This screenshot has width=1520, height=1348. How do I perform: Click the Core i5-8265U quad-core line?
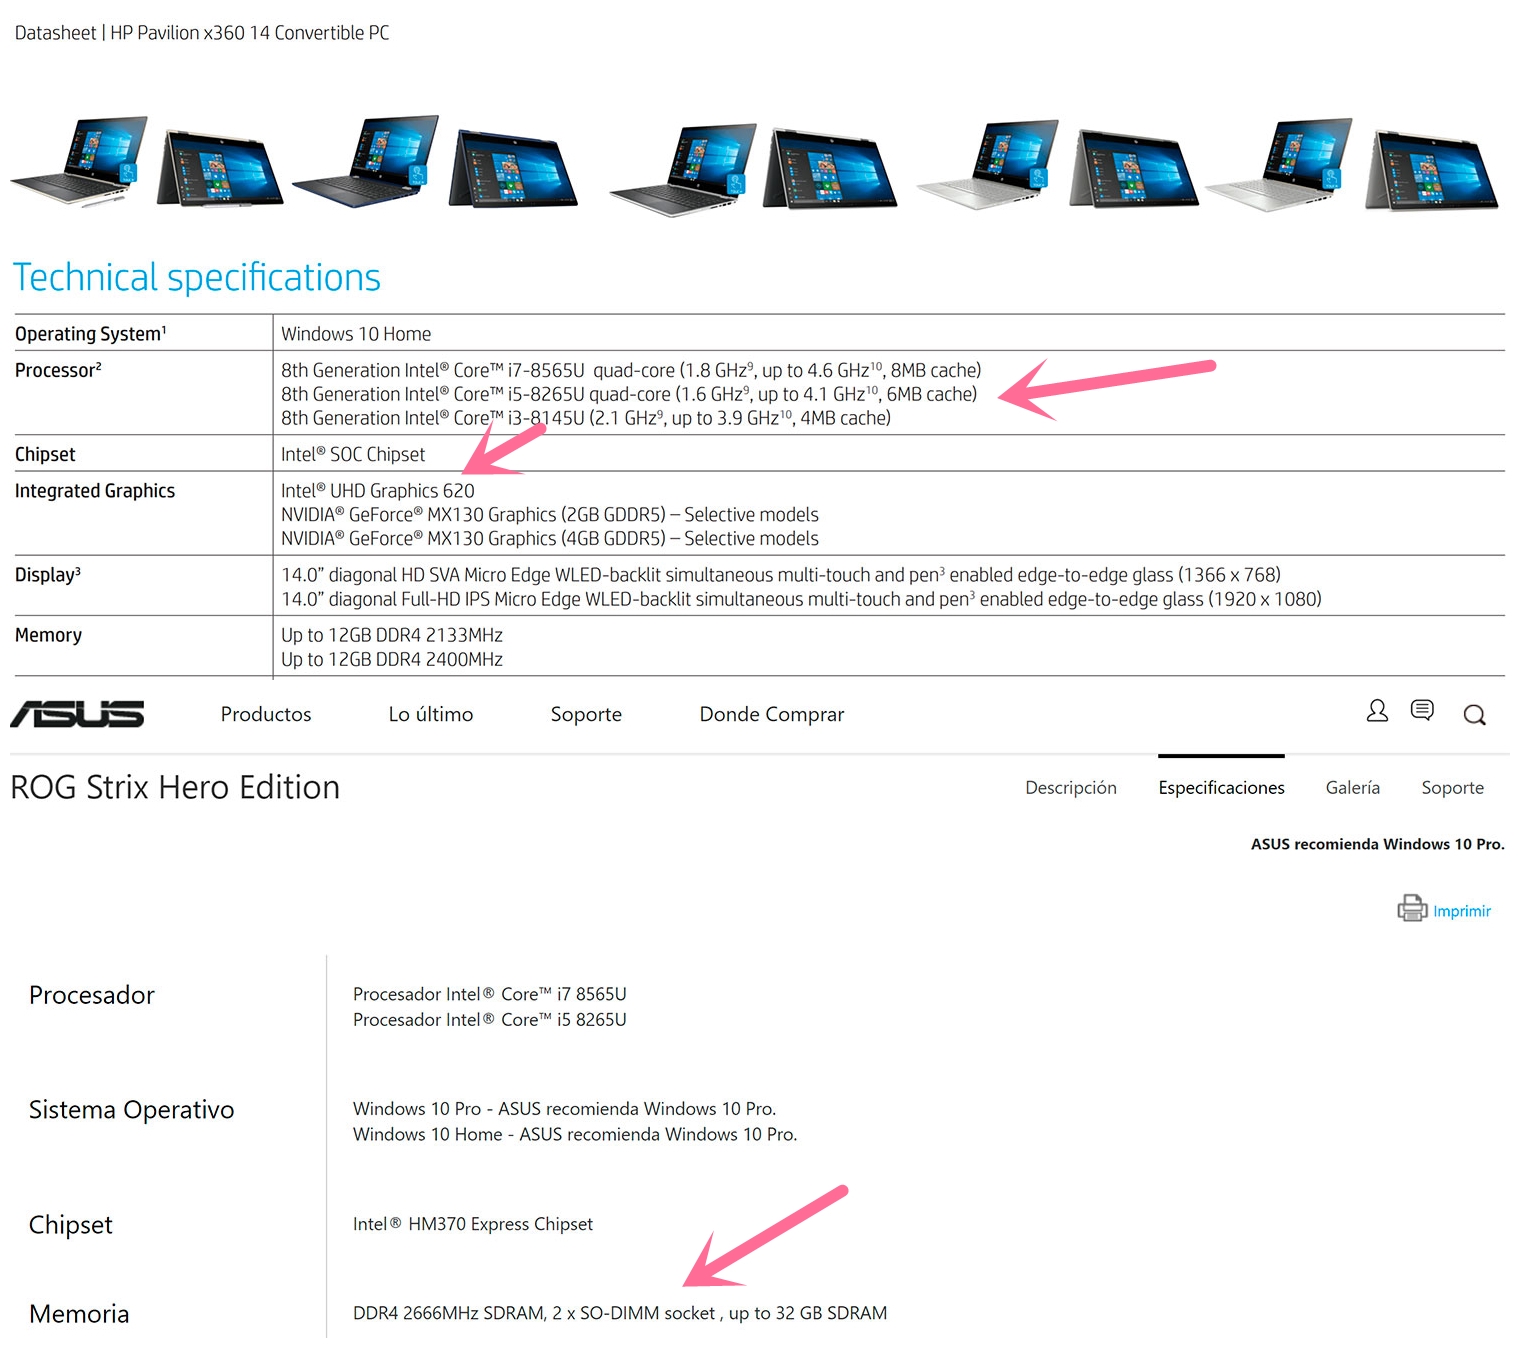[629, 394]
